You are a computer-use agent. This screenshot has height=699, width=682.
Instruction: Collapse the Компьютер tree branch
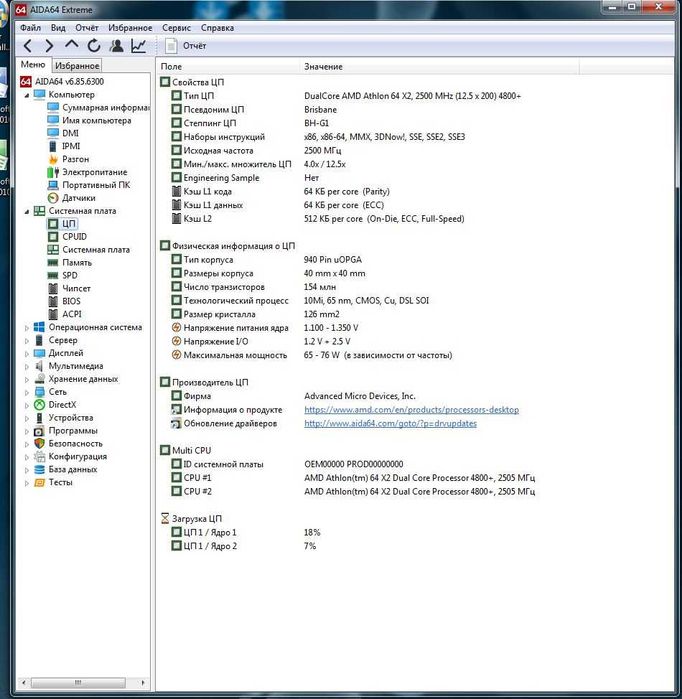(x=27, y=95)
